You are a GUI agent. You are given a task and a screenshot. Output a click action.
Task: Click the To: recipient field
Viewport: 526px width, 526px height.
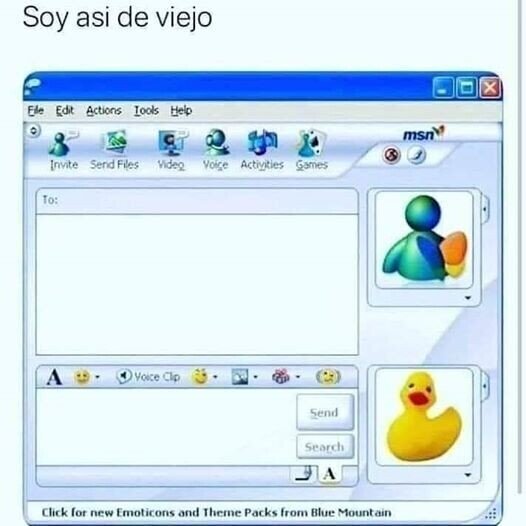pyautogui.click(x=197, y=201)
